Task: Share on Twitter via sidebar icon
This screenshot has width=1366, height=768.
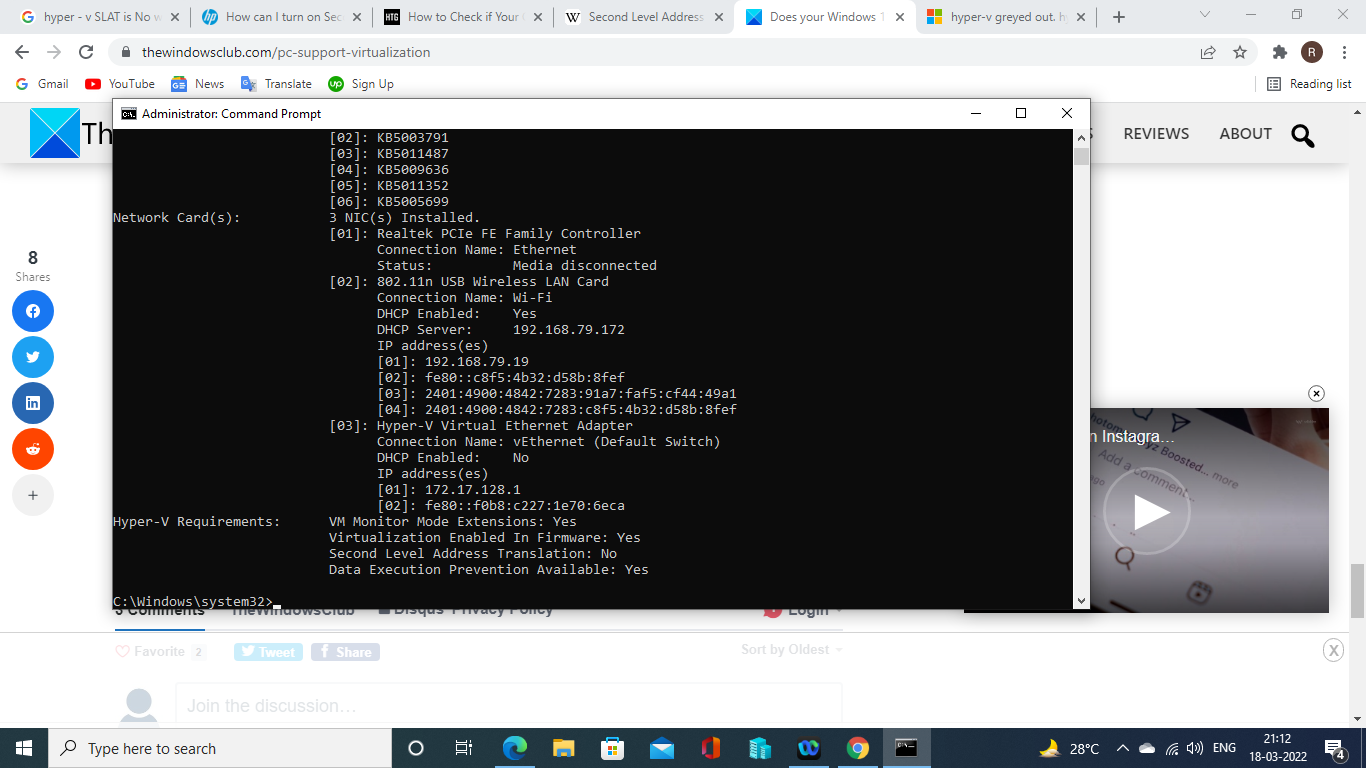Action: click(x=33, y=357)
